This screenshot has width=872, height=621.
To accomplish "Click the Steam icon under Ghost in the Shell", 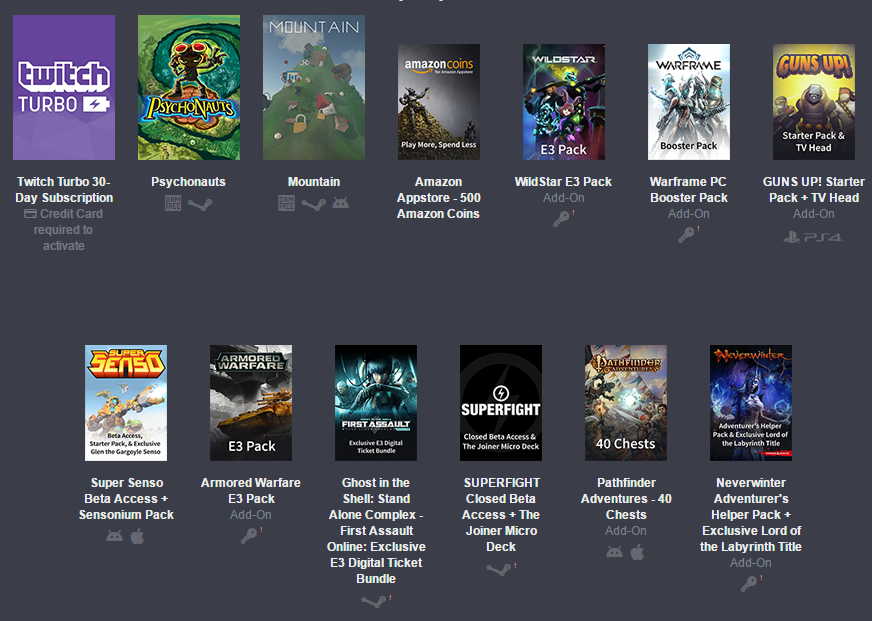I will (373, 601).
